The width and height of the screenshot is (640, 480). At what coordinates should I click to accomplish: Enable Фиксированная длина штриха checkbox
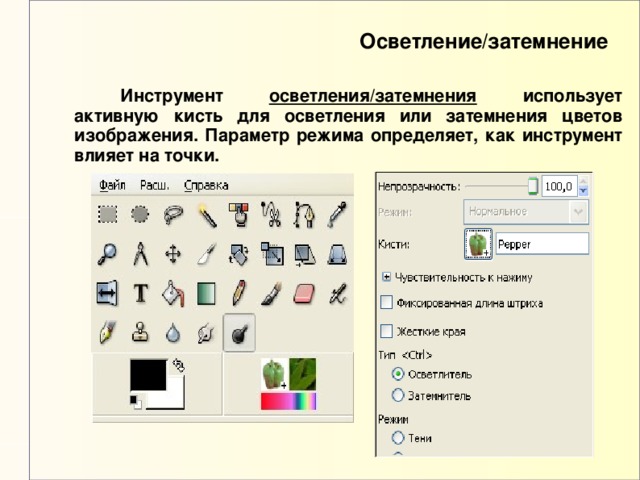pyautogui.click(x=386, y=303)
